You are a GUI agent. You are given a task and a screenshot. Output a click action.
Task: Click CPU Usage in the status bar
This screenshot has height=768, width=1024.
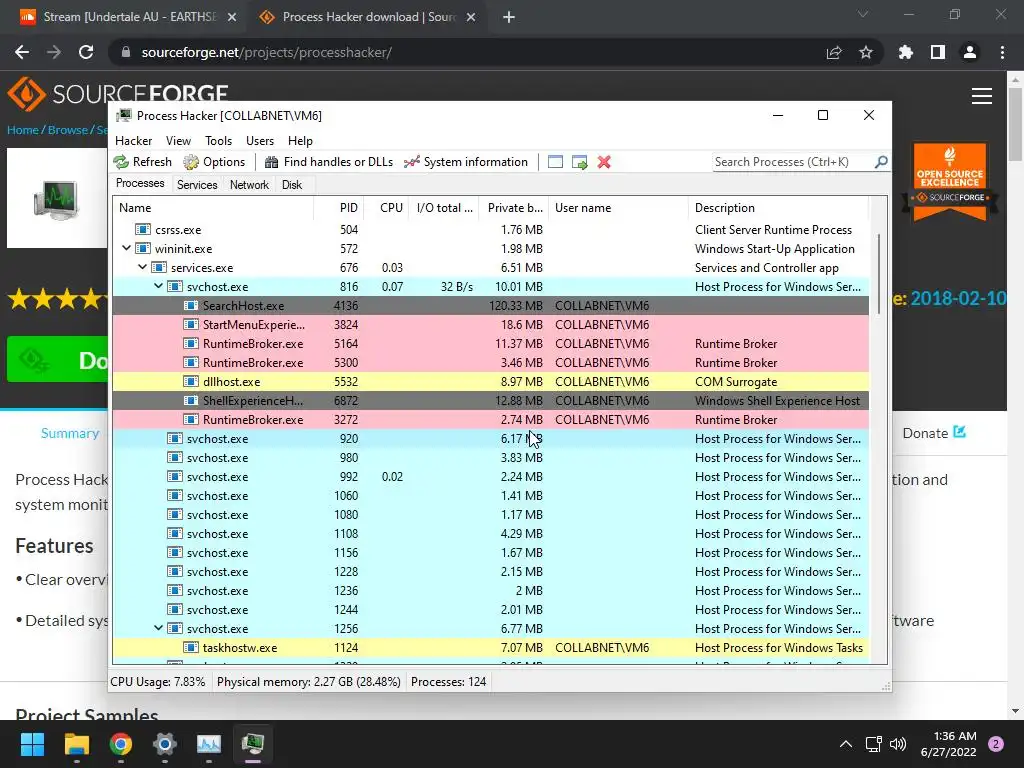pos(157,682)
